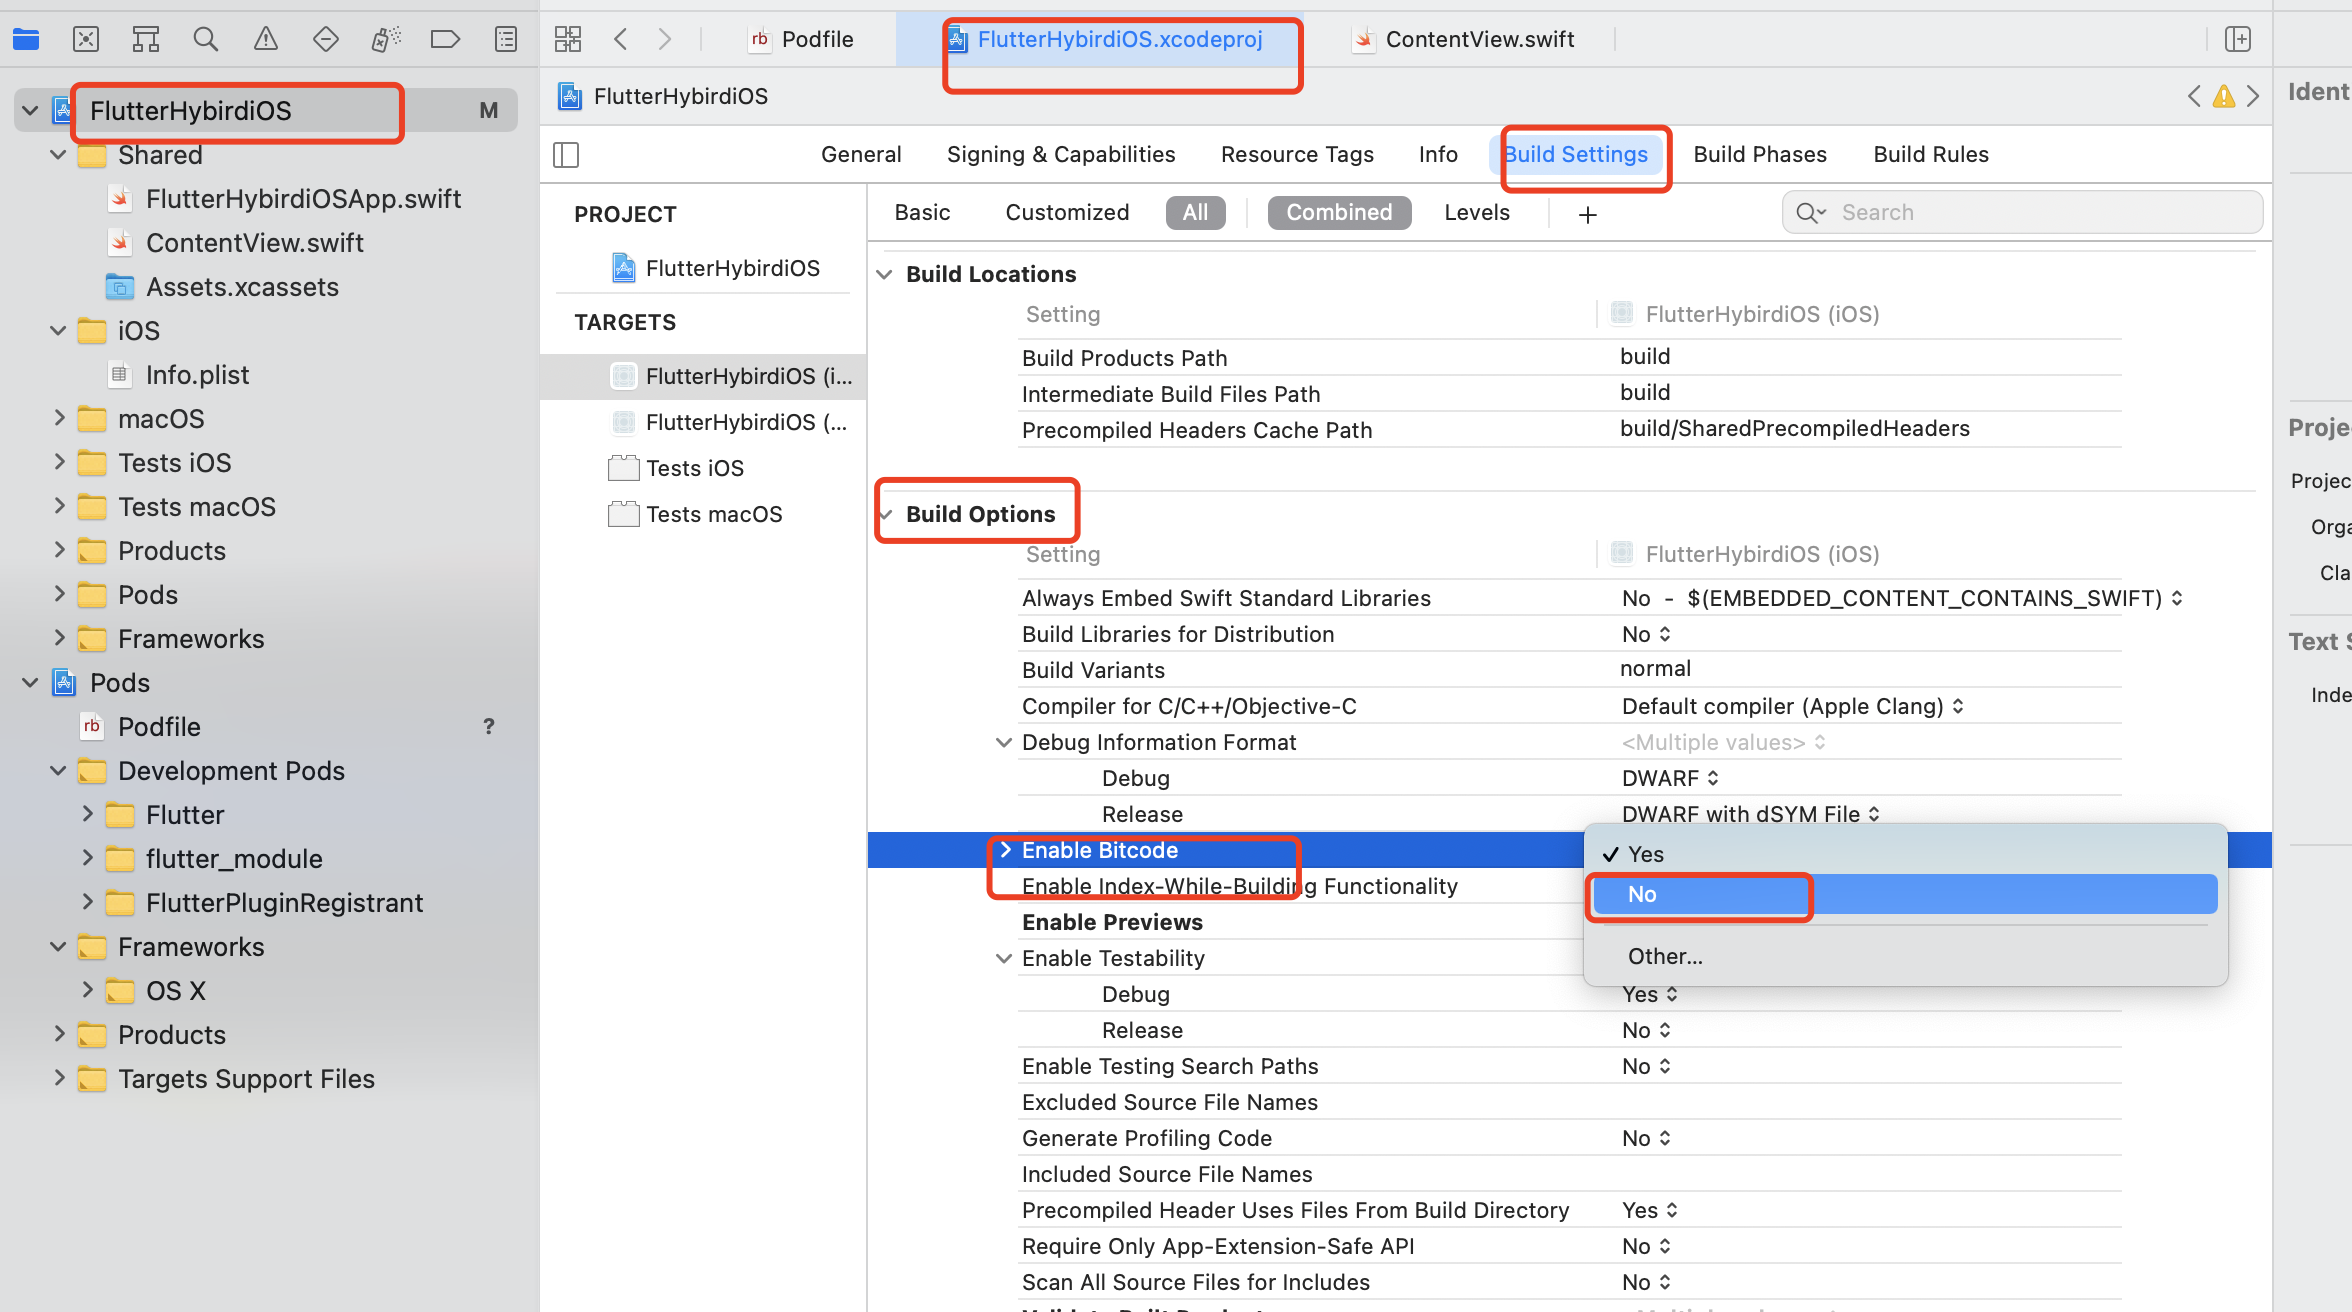The width and height of the screenshot is (2352, 1312).
Task: Add build setting plus button
Action: pos(1588,214)
